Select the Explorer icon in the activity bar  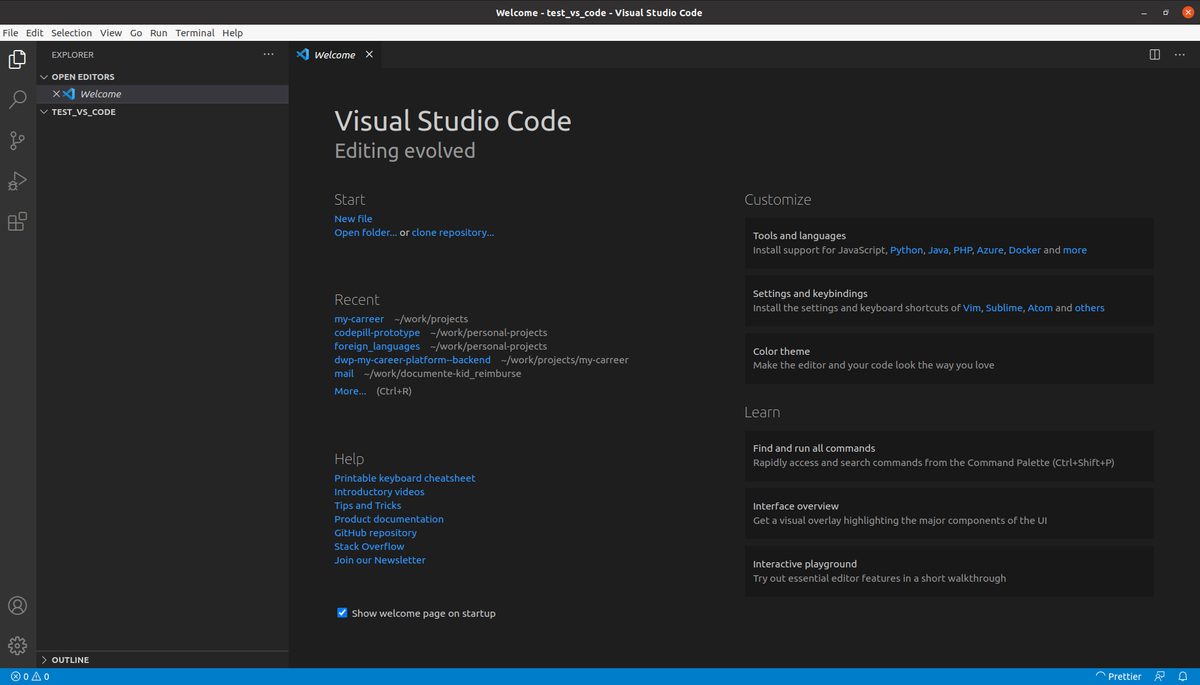pos(17,59)
